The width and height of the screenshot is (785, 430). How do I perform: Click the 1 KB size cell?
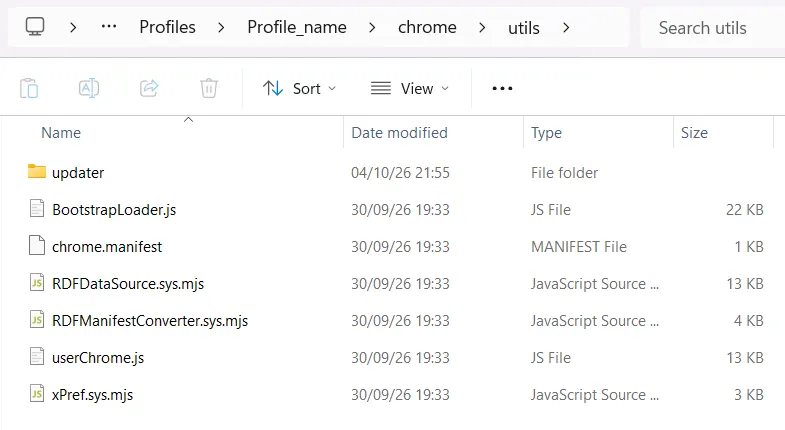pos(749,247)
